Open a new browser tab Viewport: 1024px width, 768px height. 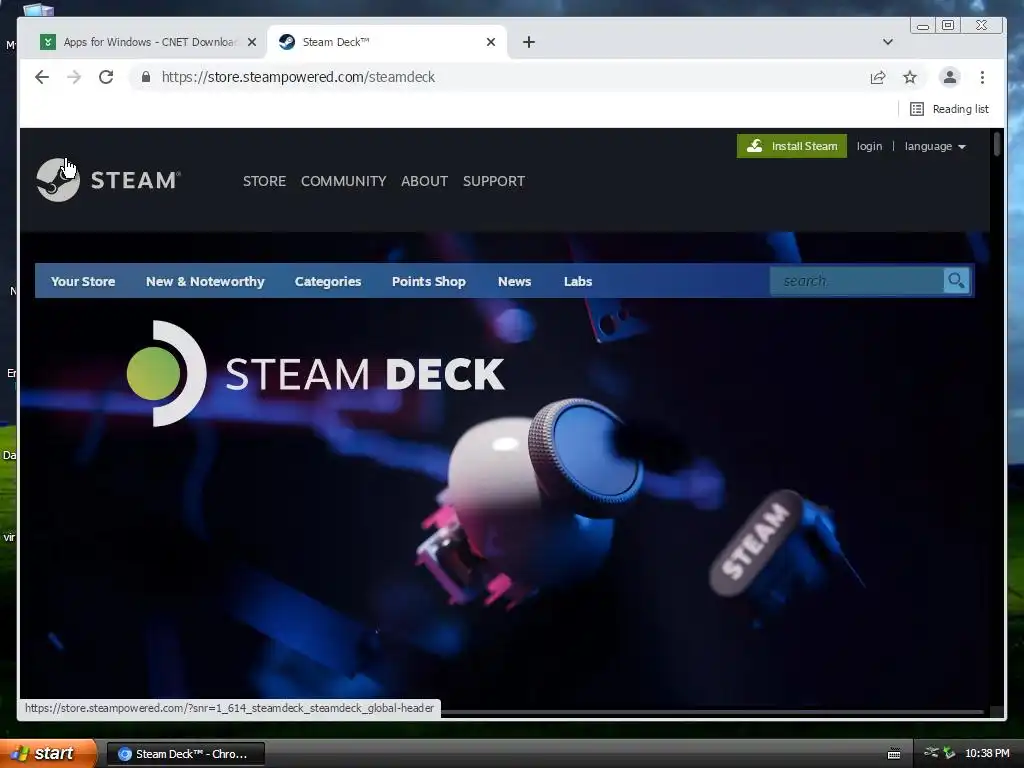point(529,42)
